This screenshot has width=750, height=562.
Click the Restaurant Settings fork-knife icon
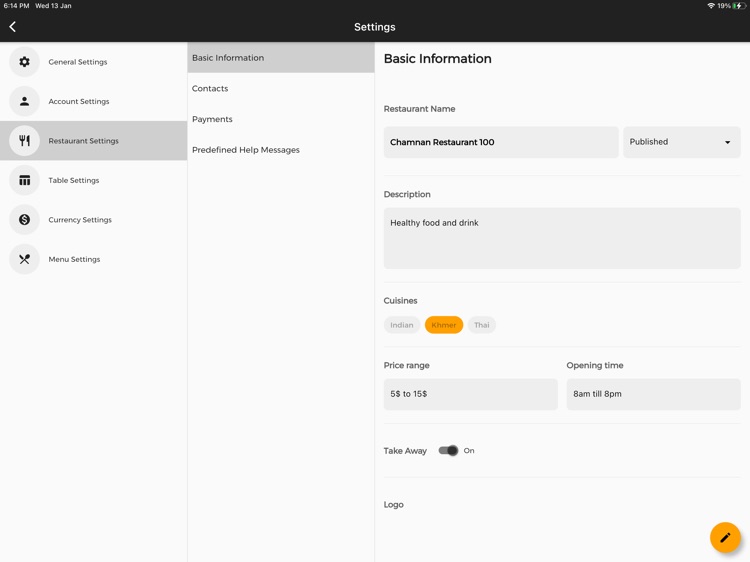coord(24,141)
